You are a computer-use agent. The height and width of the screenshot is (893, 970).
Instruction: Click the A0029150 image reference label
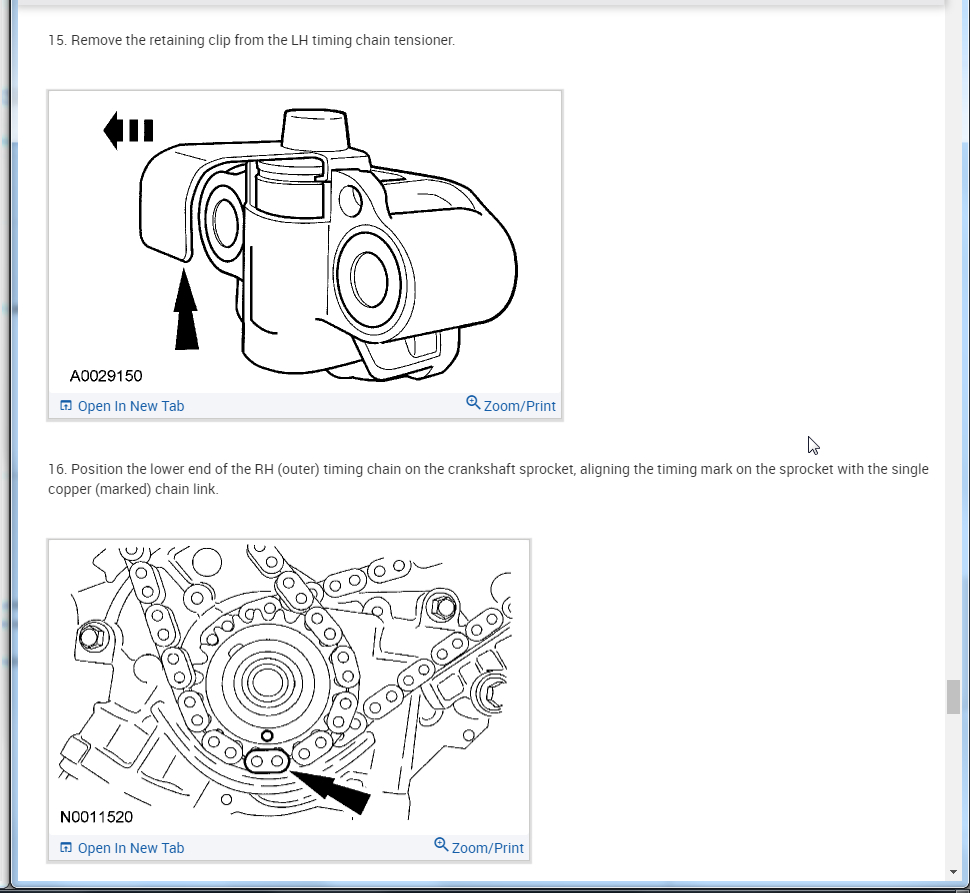pos(106,376)
